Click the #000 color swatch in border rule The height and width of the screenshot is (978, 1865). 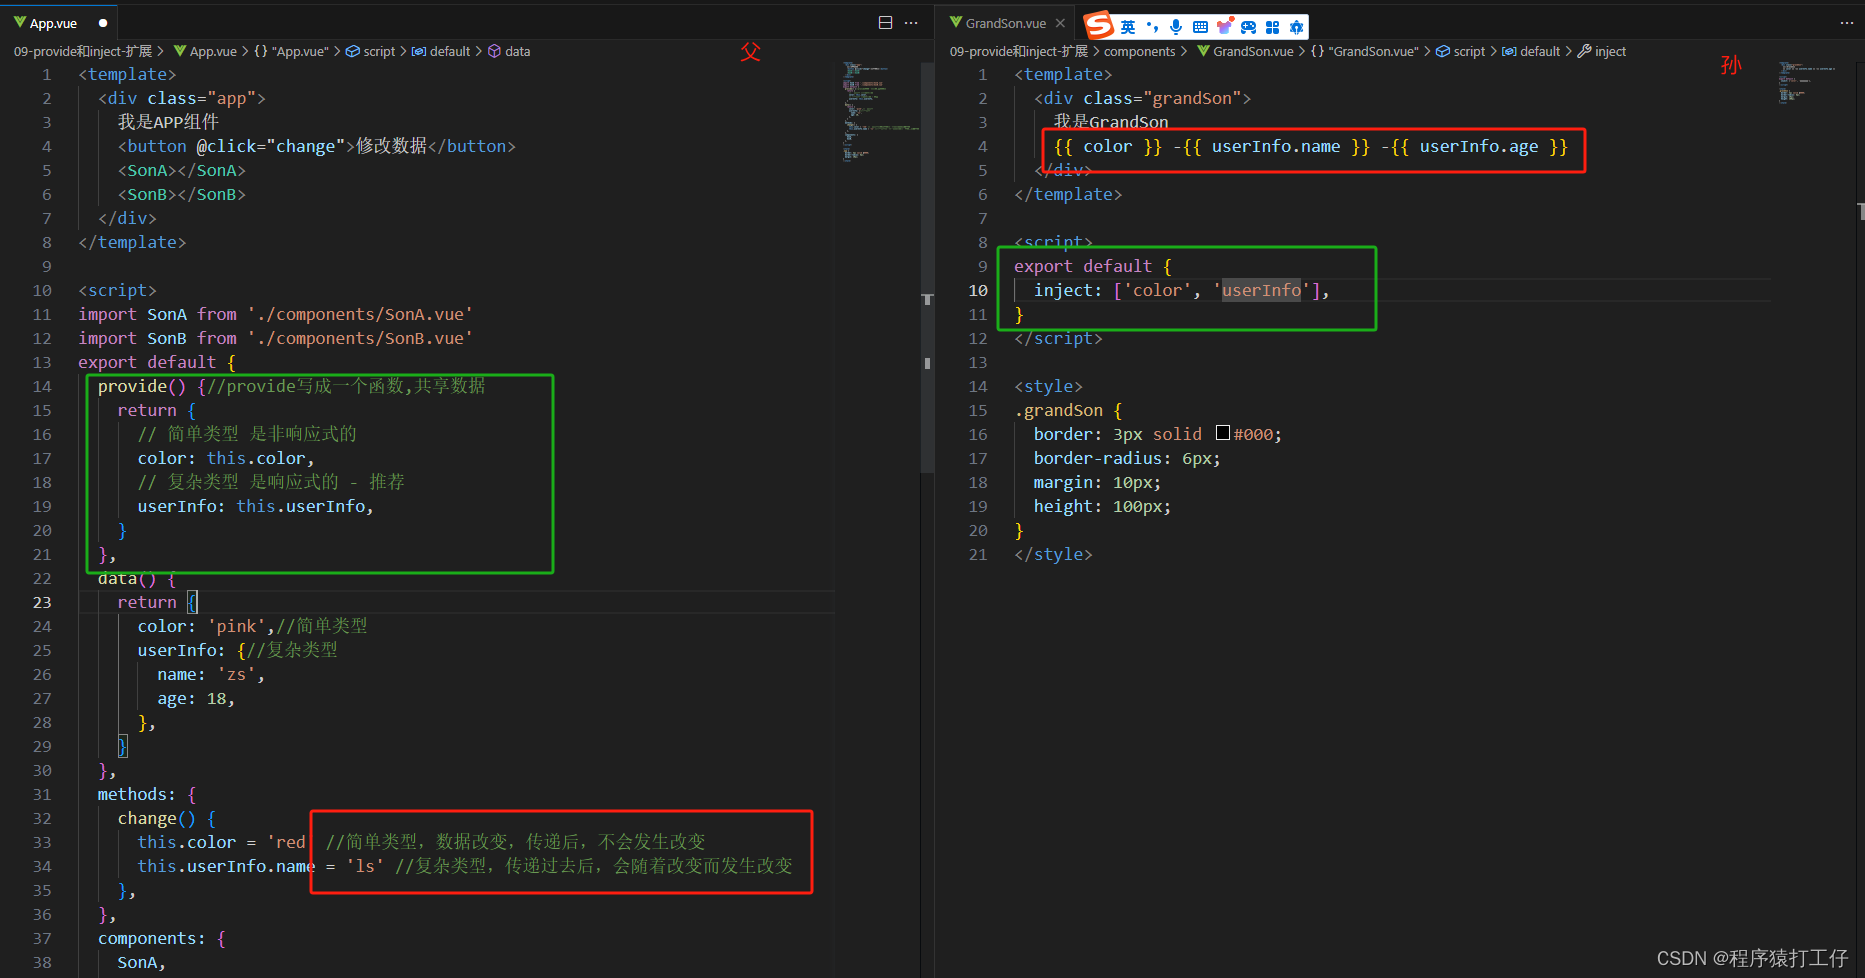(x=1222, y=433)
